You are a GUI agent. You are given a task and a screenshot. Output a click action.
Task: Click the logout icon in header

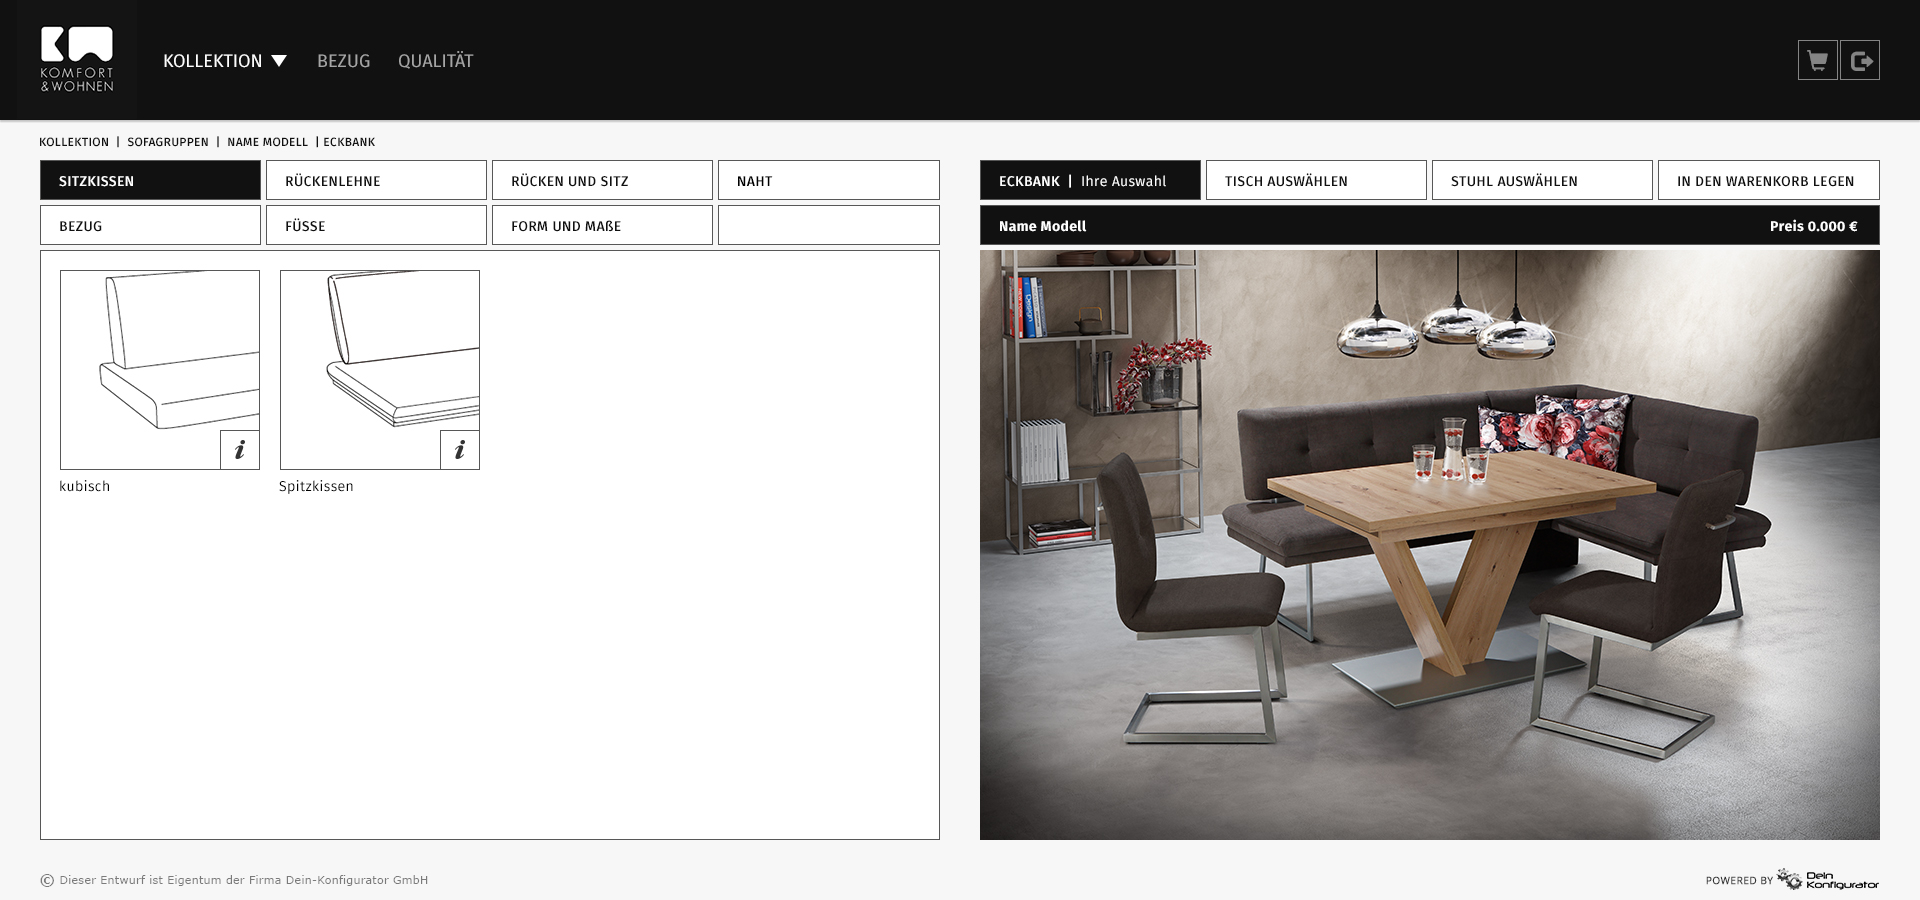1860,61
